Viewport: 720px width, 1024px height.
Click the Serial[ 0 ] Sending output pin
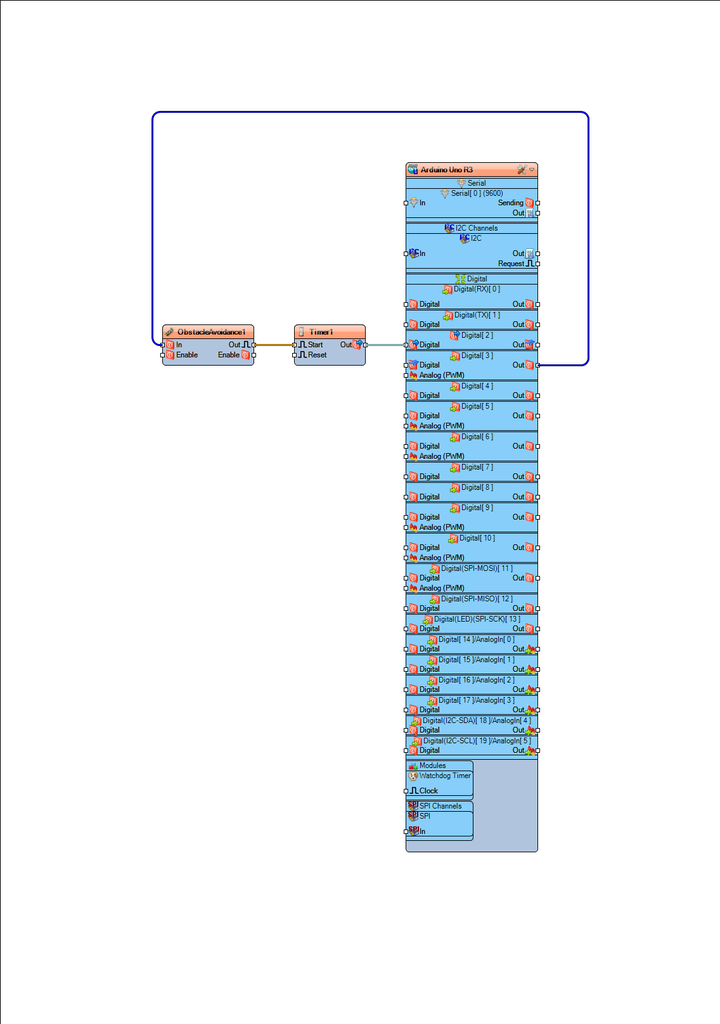[538, 202]
